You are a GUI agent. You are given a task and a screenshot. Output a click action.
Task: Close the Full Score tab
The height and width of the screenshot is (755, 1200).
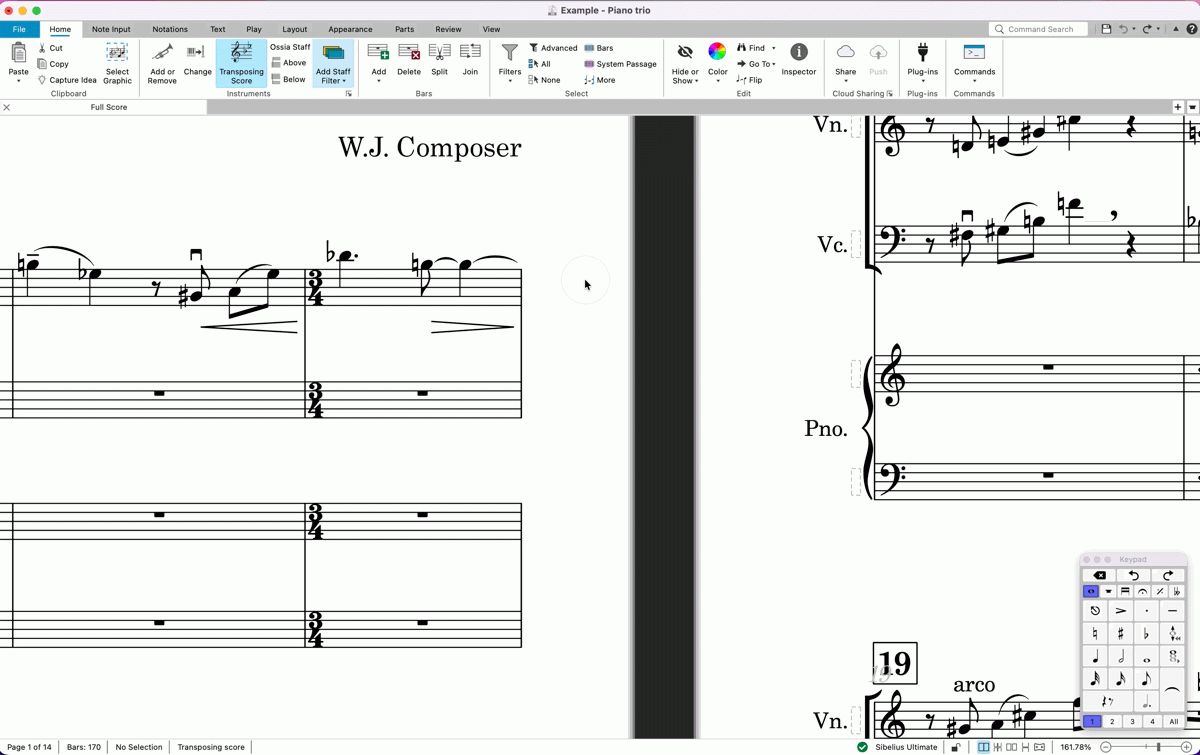7,107
